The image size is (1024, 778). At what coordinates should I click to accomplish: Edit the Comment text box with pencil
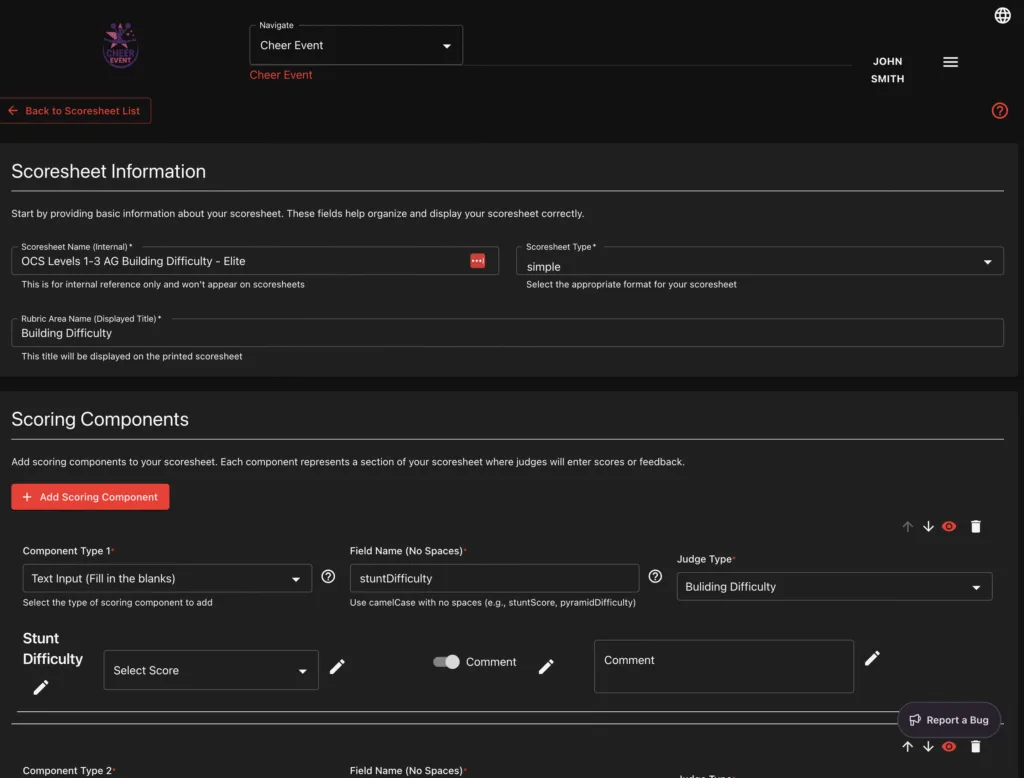click(872, 658)
